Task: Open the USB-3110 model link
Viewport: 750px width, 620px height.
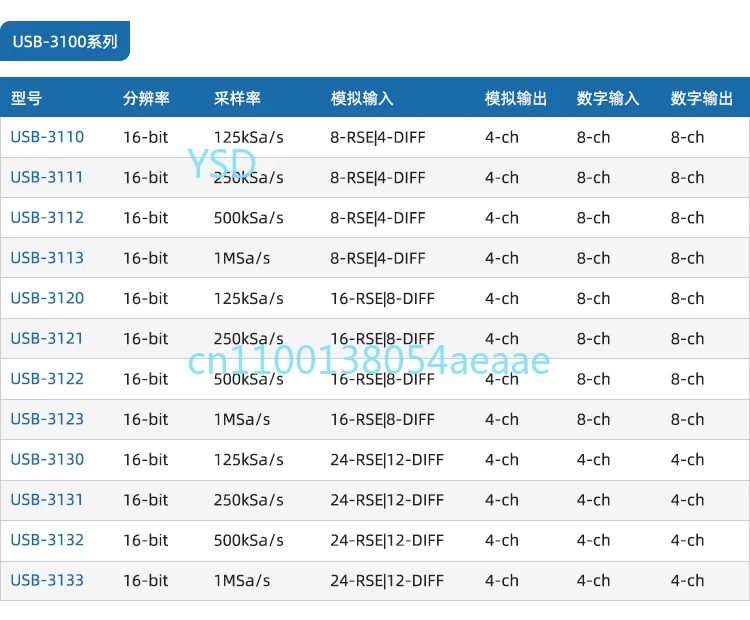Action: pos(47,137)
